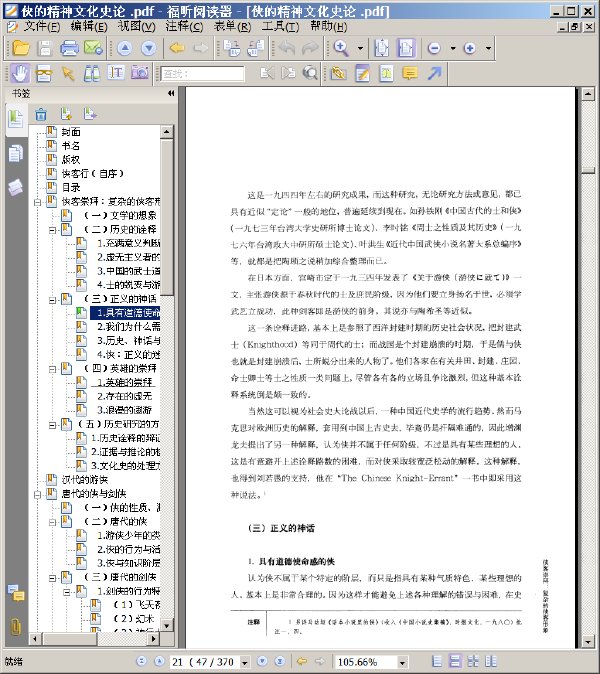Screen dimensions: 600x674
Task: Save the document with the floppy icon
Action: coord(45,48)
